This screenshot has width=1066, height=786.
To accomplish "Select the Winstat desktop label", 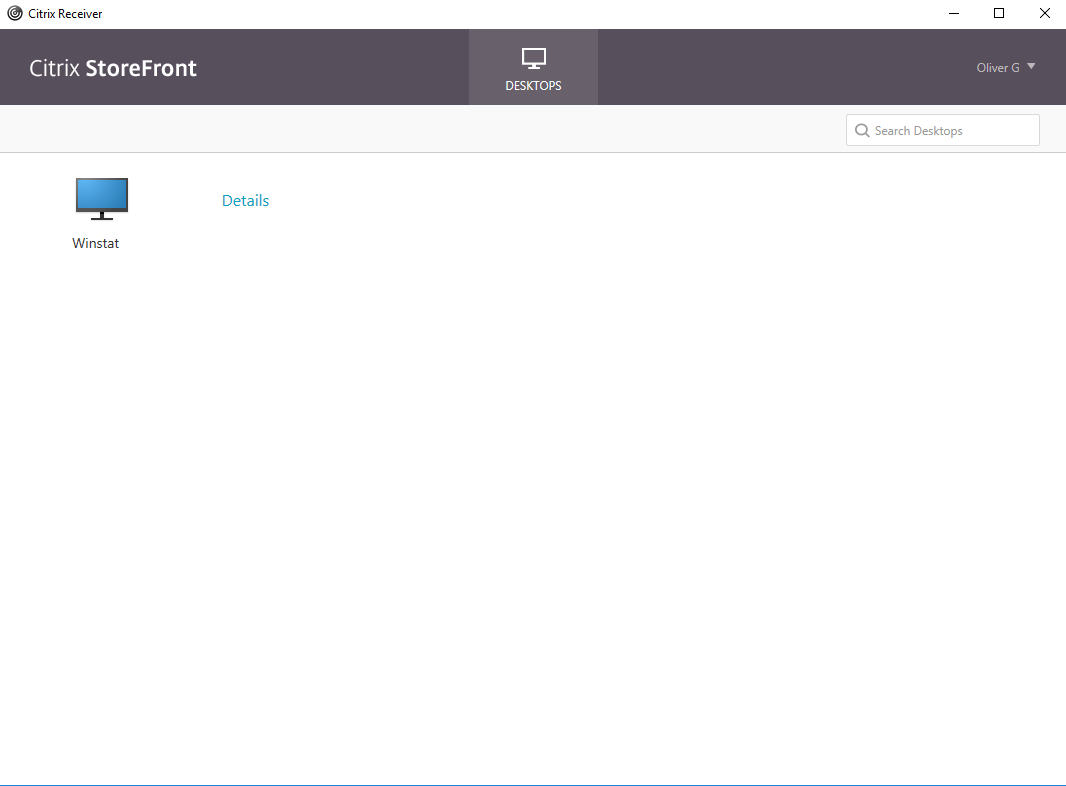I will pyautogui.click(x=96, y=243).
